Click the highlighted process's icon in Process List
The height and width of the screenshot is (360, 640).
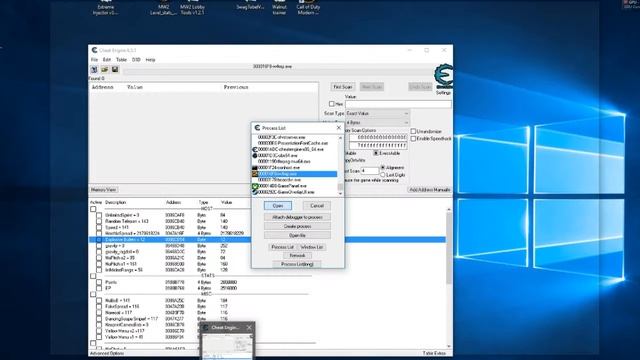pos(255,174)
